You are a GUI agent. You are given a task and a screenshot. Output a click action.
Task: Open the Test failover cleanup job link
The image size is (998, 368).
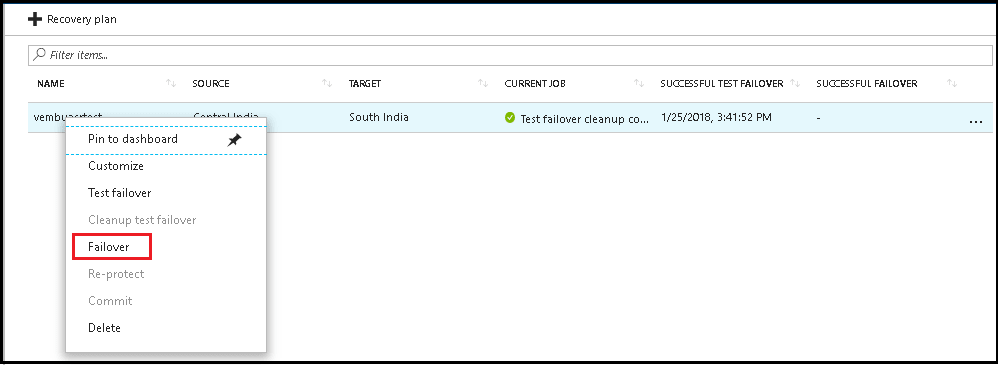click(x=584, y=118)
